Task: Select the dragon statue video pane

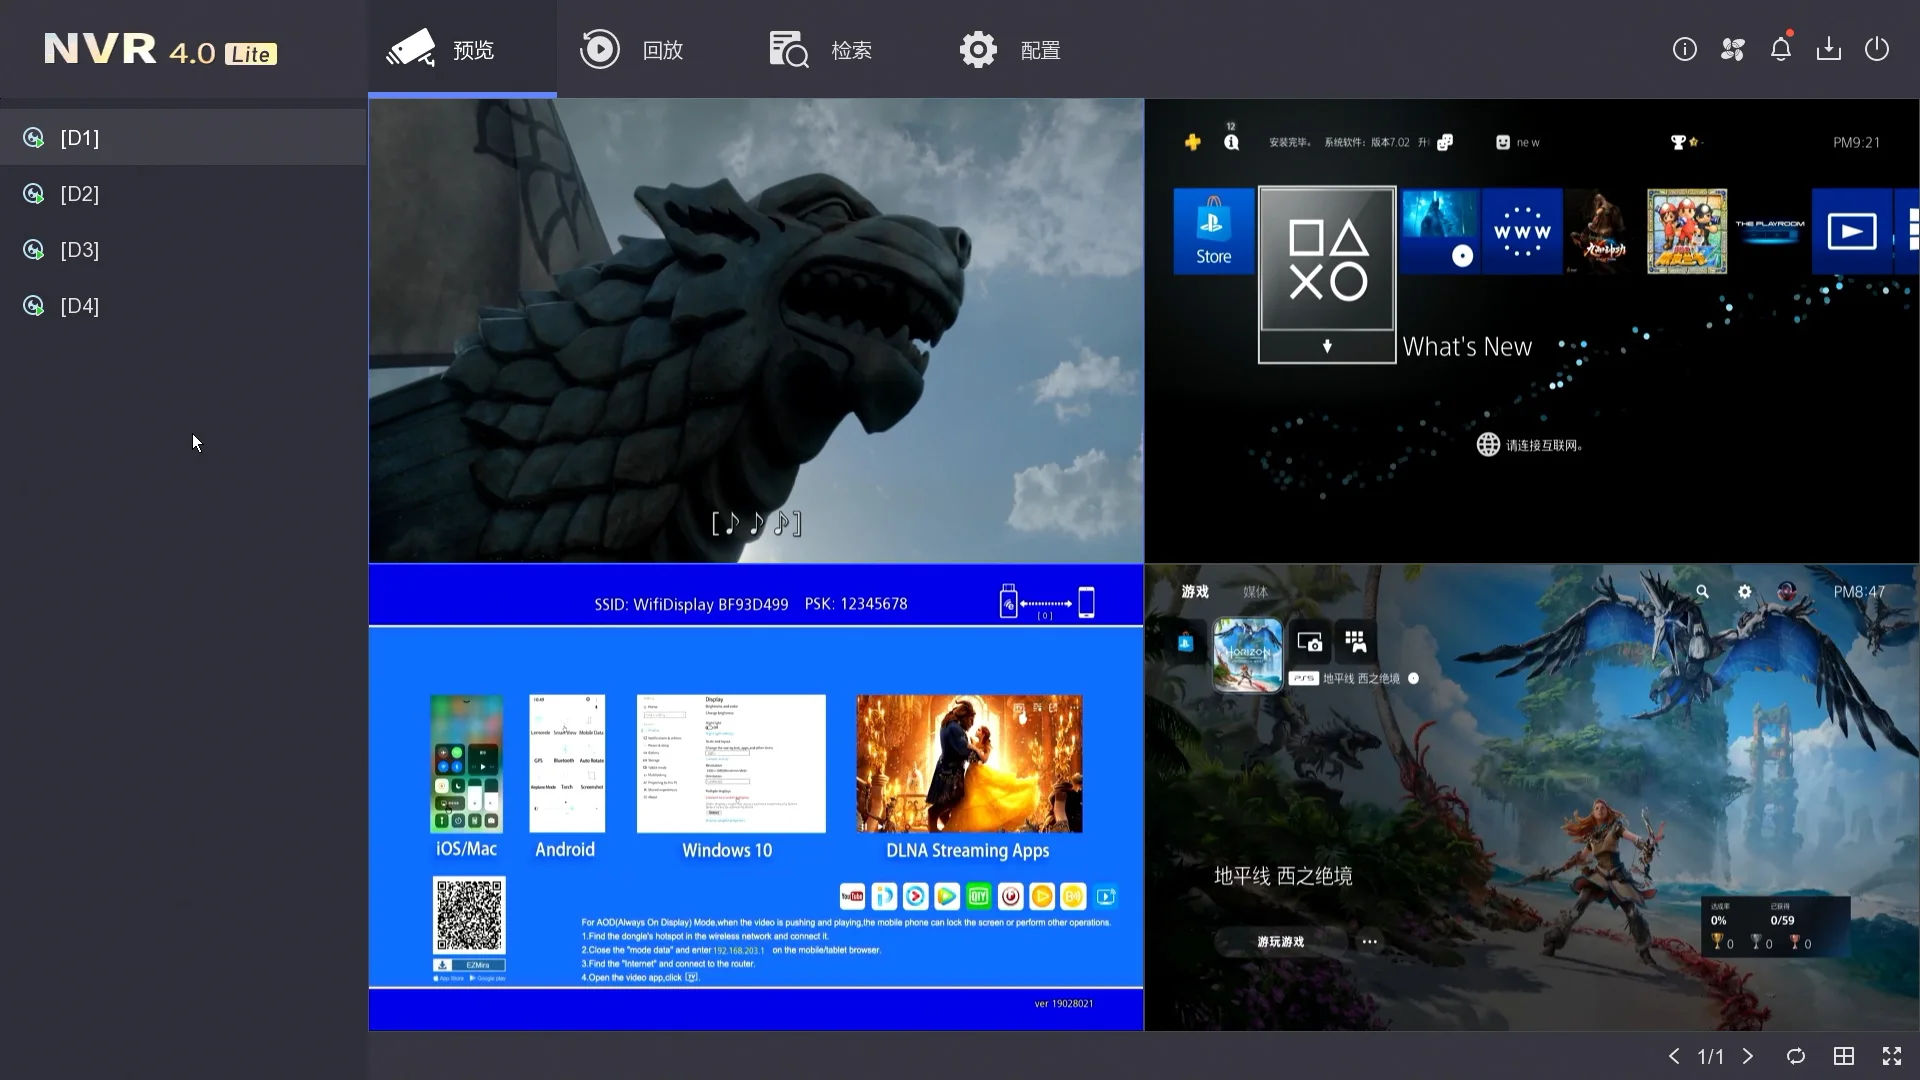Action: coord(756,331)
